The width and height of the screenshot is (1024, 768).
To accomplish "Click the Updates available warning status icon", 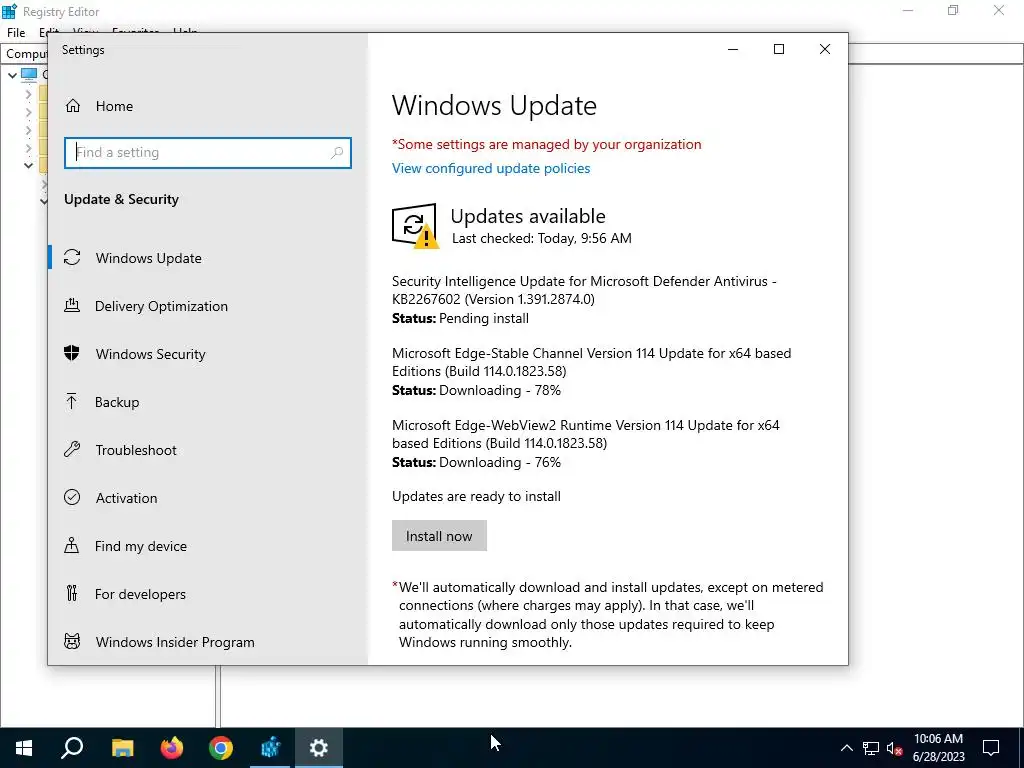I will pos(414,226).
